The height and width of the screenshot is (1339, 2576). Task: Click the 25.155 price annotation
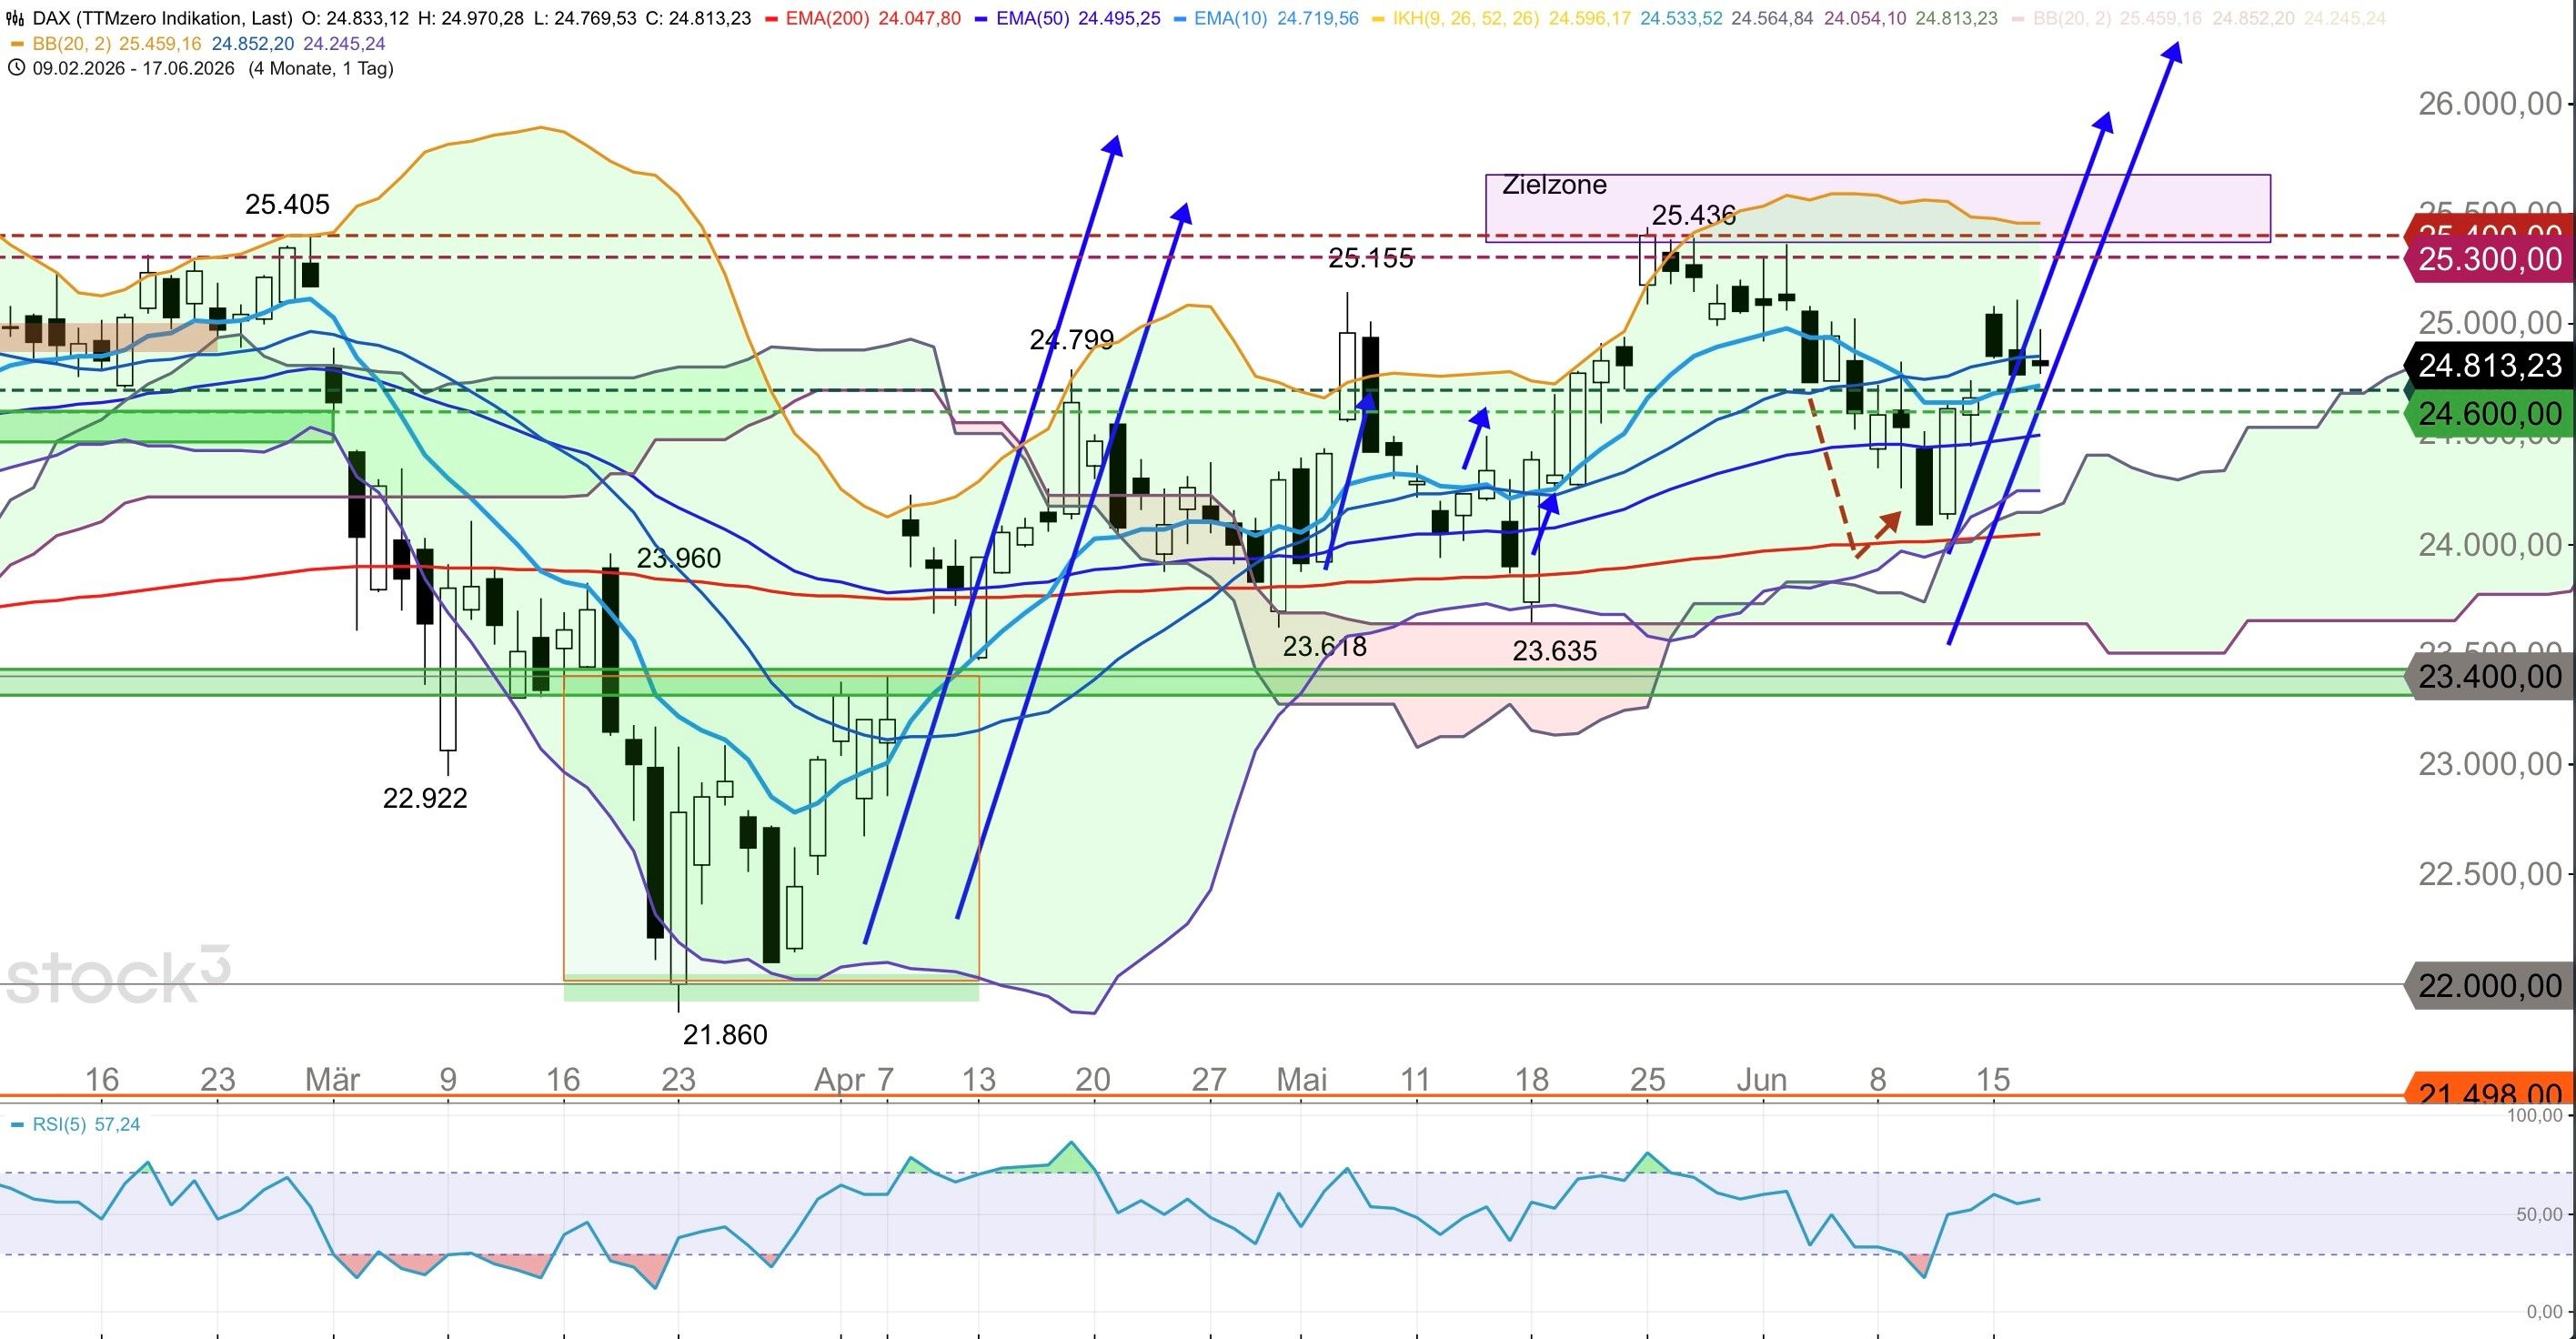tap(1370, 258)
